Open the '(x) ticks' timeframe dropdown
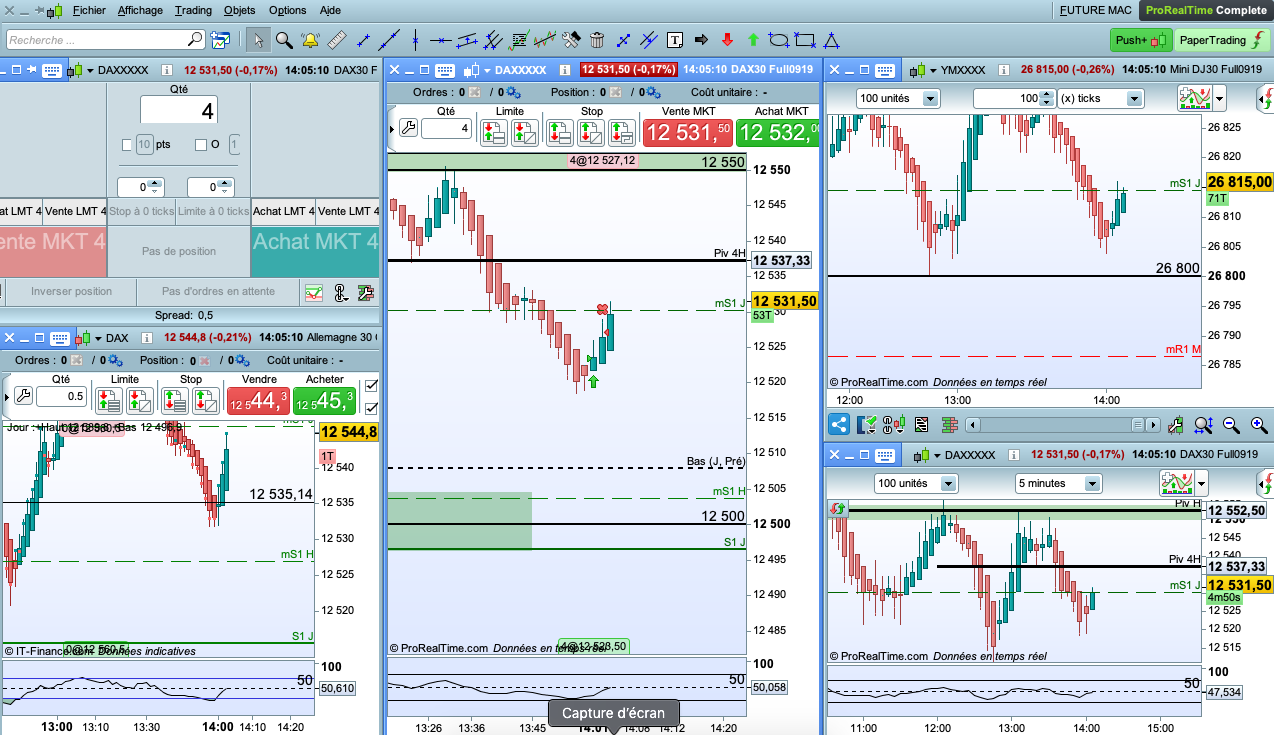The image size is (1274, 735). (1100, 98)
